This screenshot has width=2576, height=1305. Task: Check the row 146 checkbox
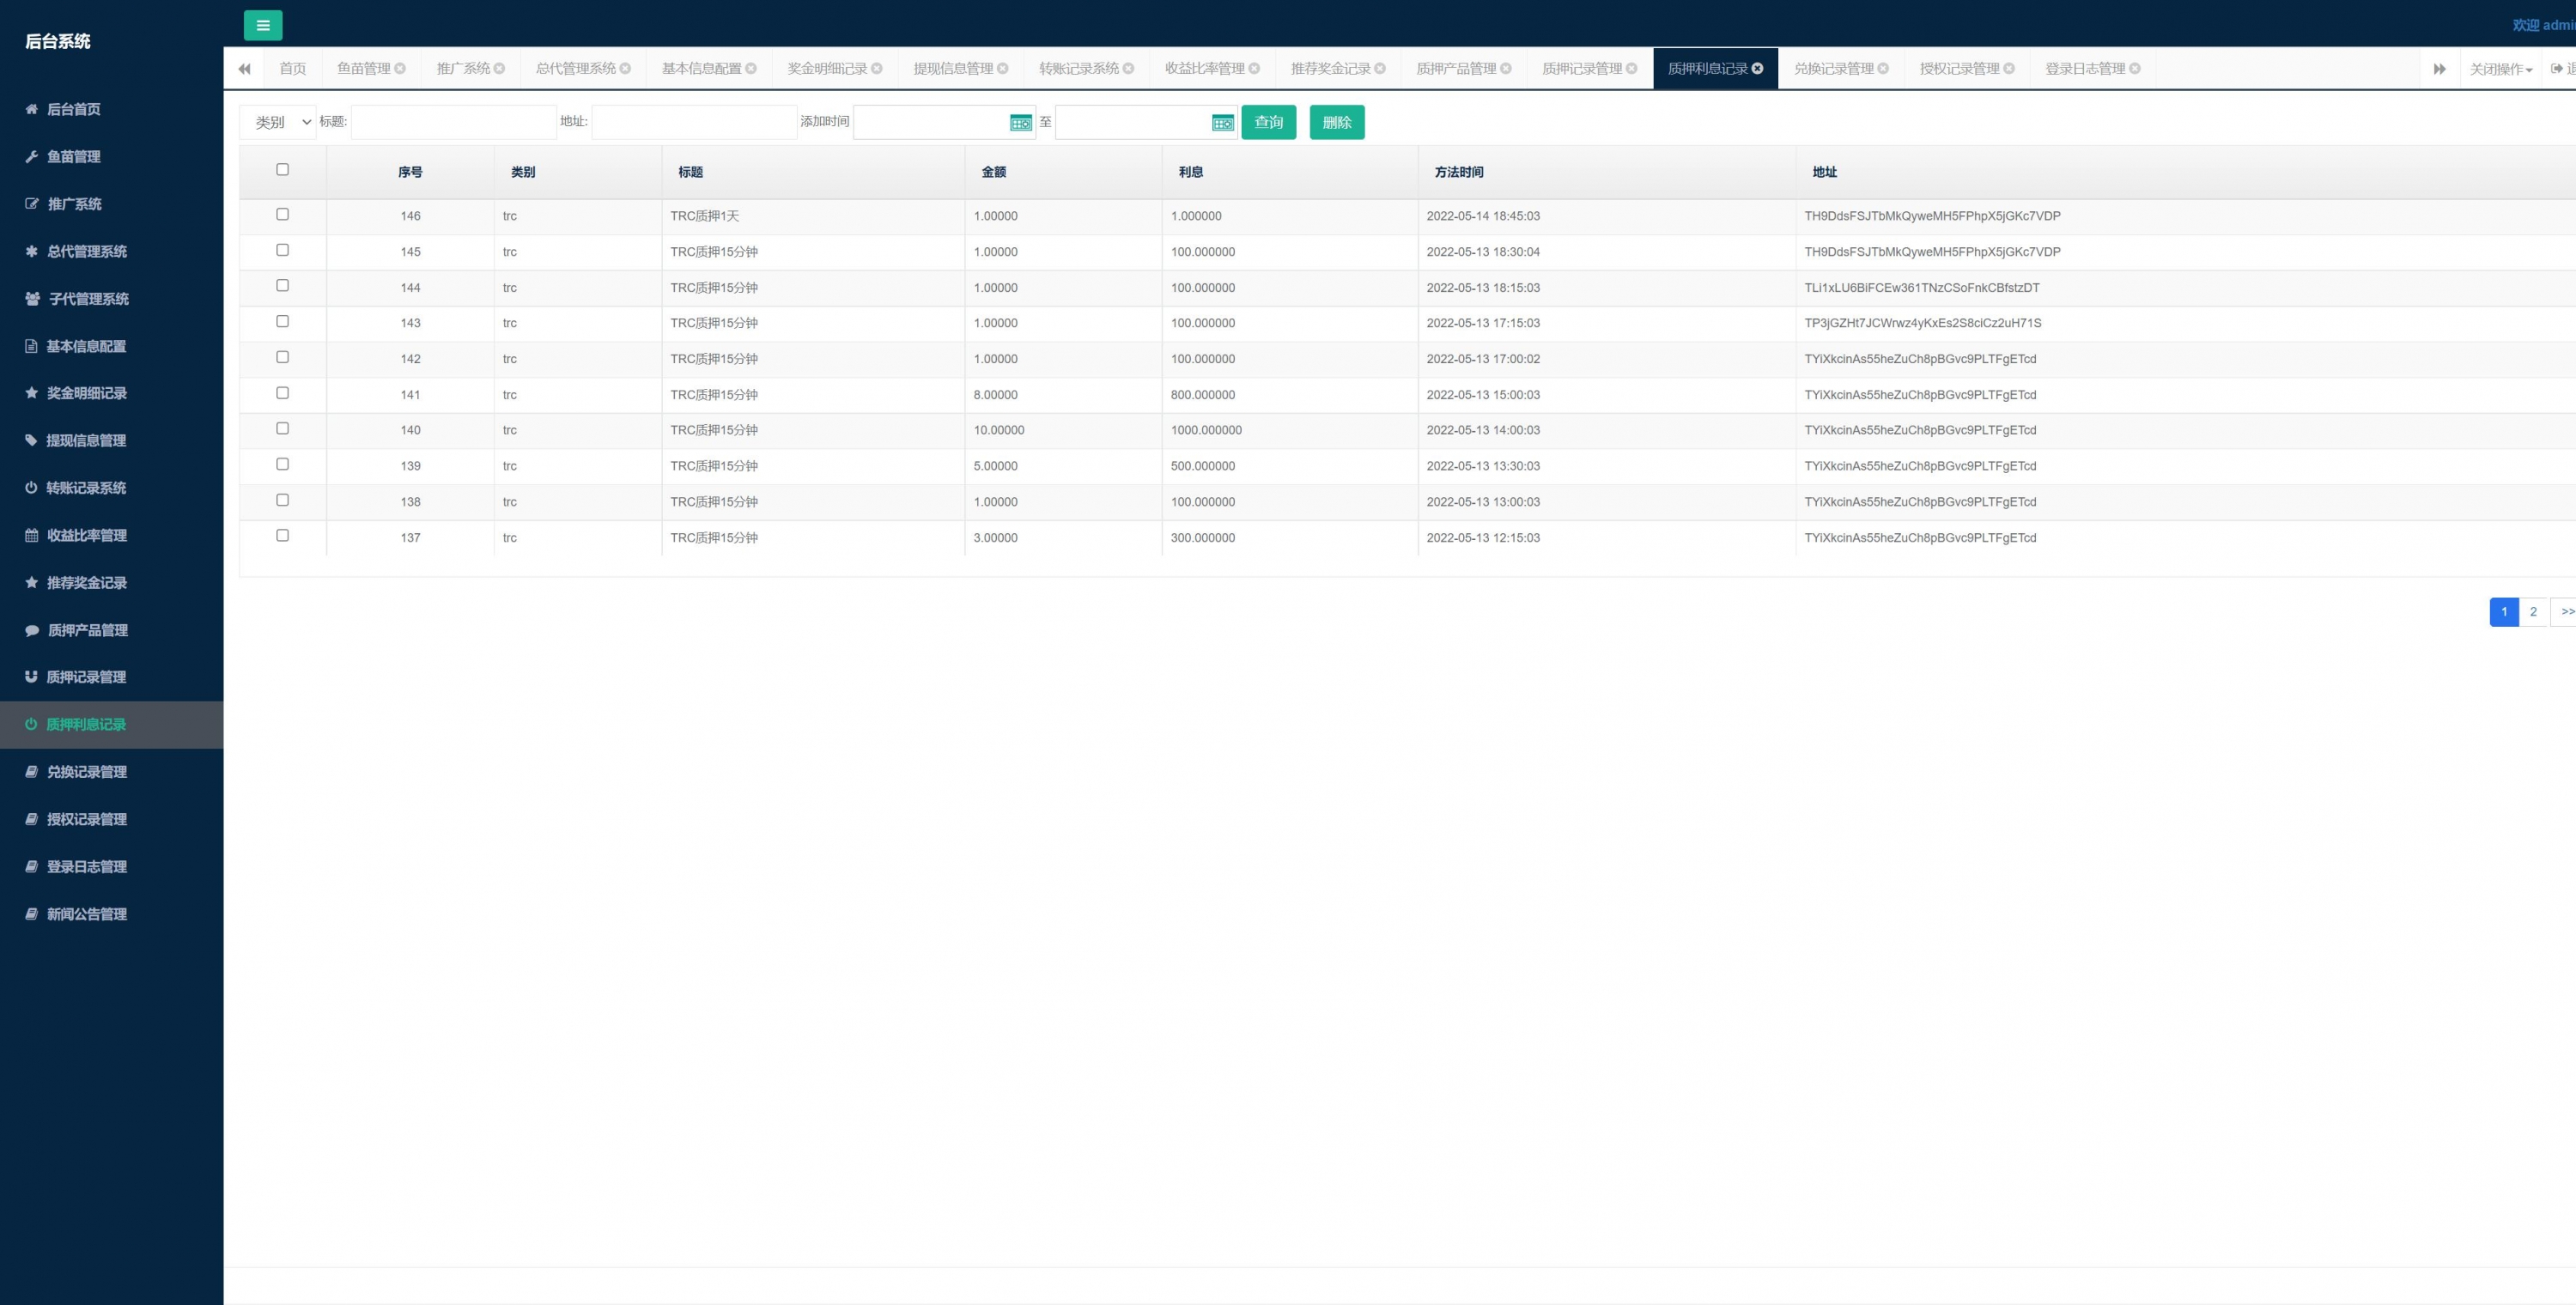(x=282, y=214)
